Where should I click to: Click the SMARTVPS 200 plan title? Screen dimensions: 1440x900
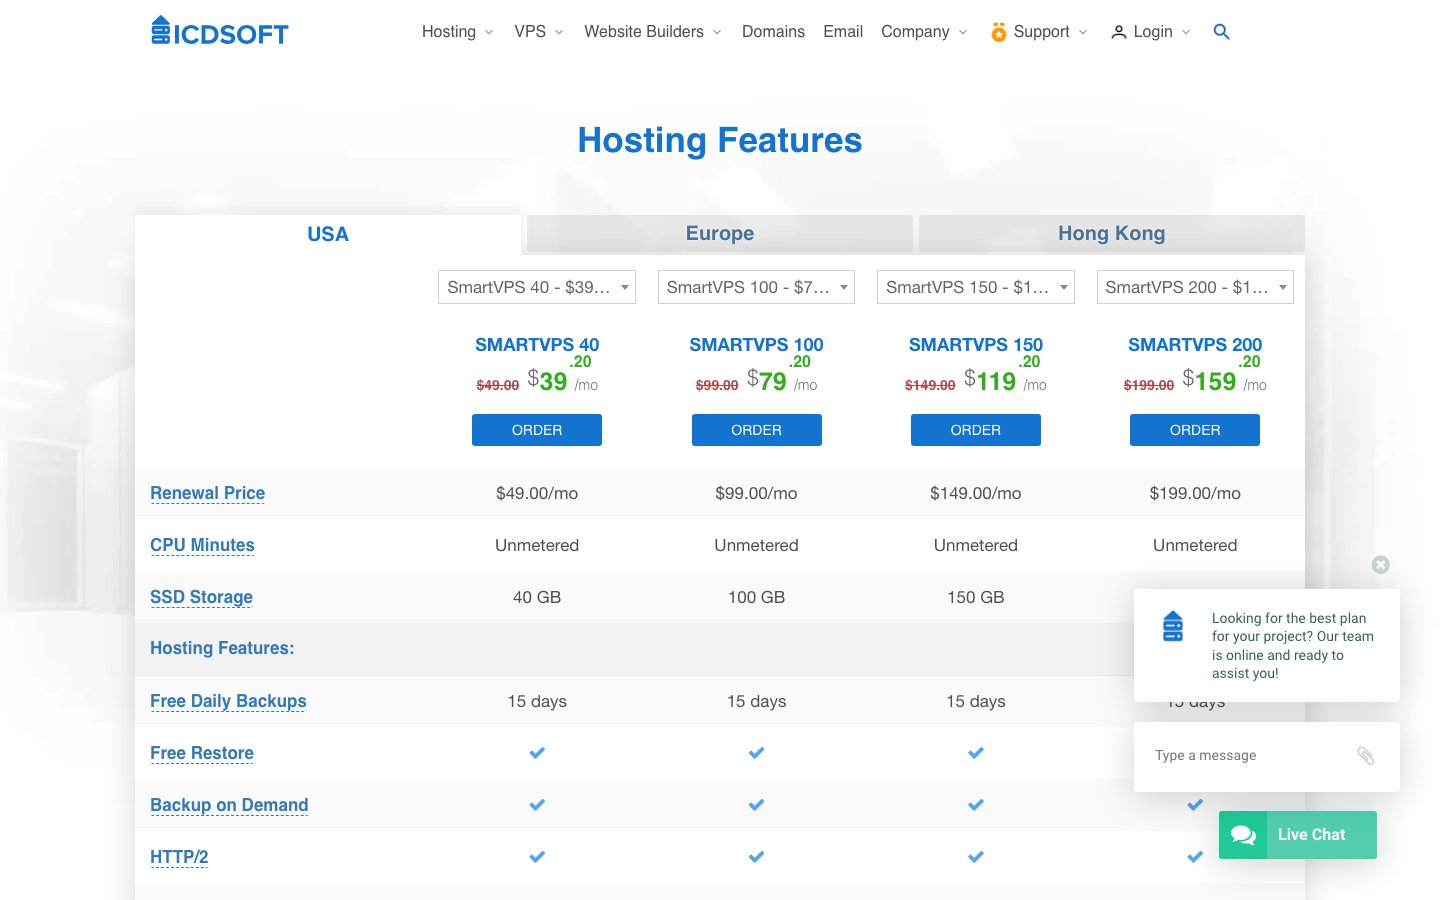point(1195,345)
